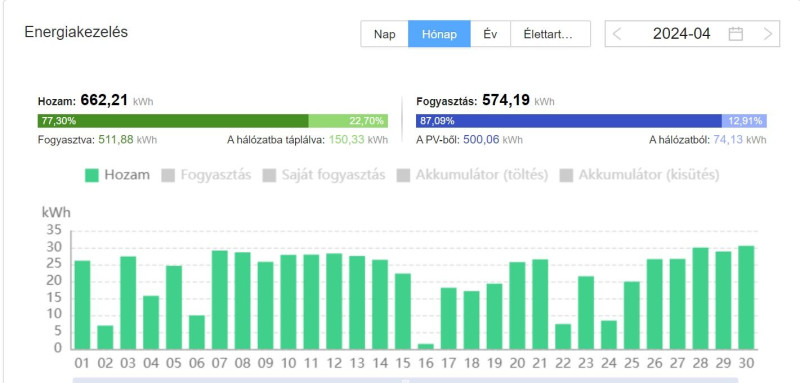Click the green Hozam legend swatch
Screen dimensions: 800x383
coord(91,175)
